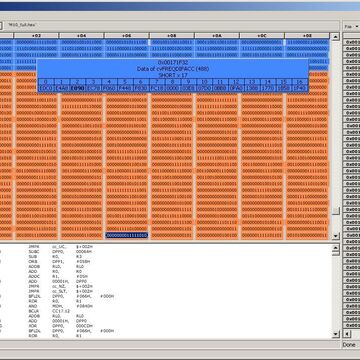
Task: Click the +0A column header
Action: tap(217, 35)
